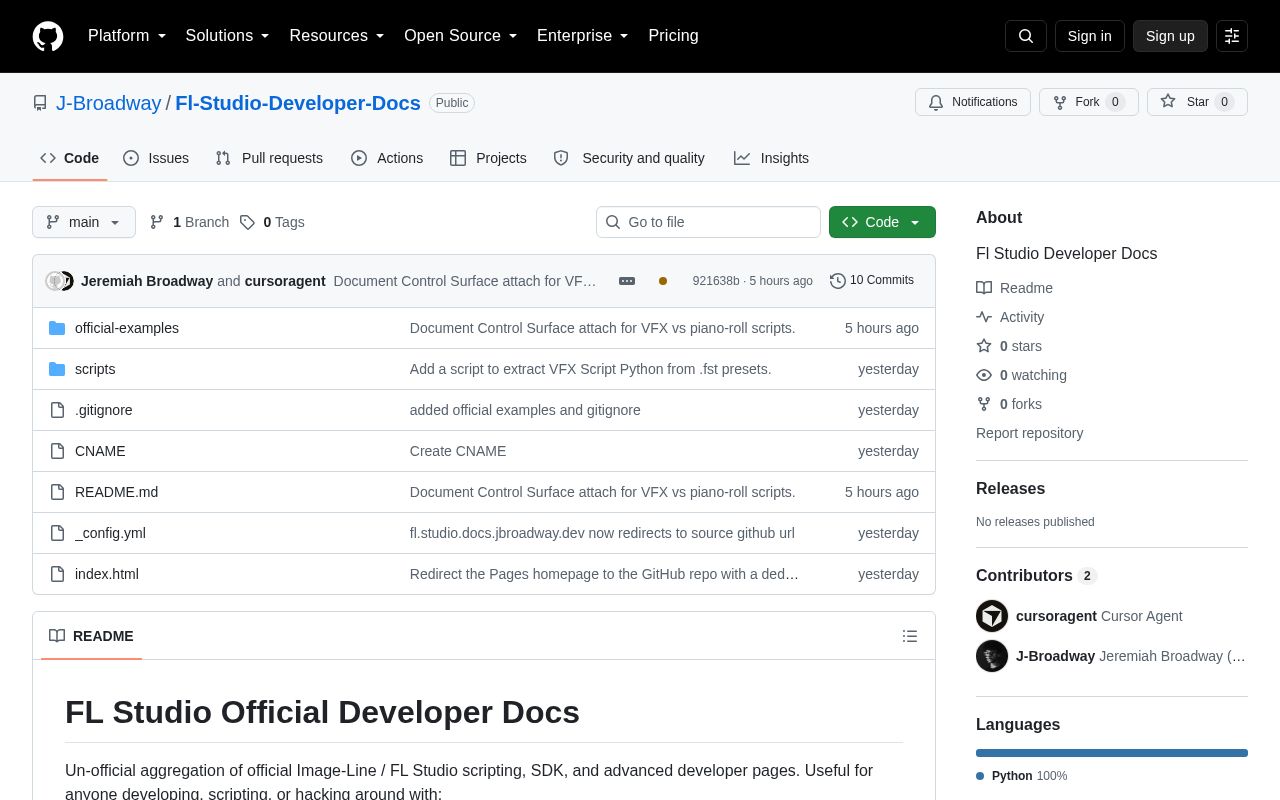
Task: Expand the Solutions menu
Action: (228, 36)
